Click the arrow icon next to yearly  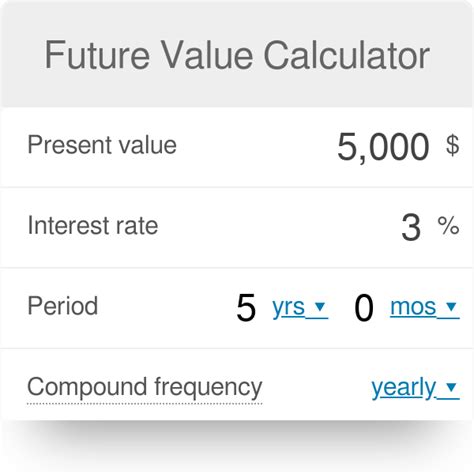pyautogui.click(x=451, y=387)
